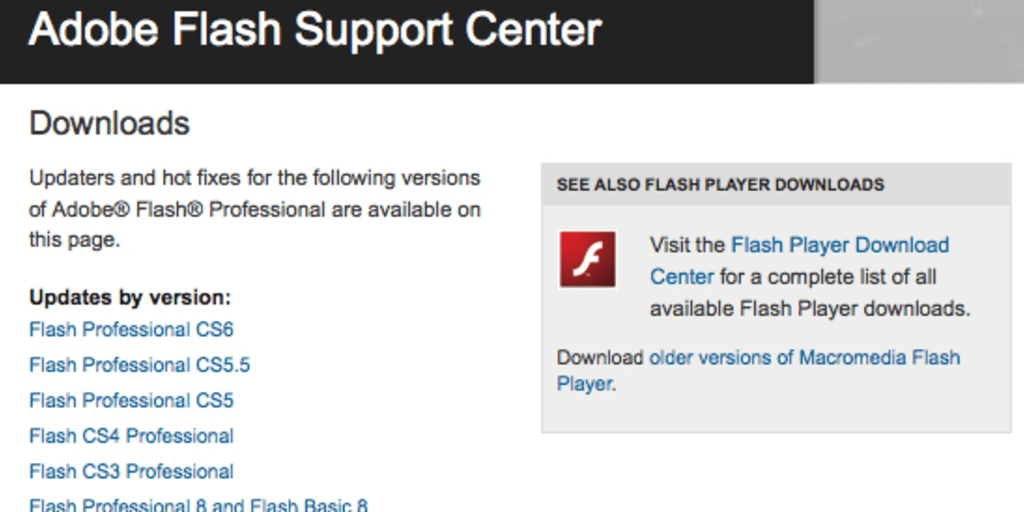Click the gray banner image beside the title
The width and height of the screenshot is (1024, 512).
click(x=918, y=41)
